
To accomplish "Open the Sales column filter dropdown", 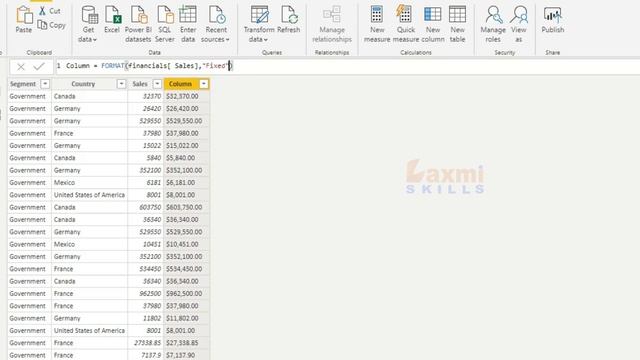I will [x=157, y=84].
